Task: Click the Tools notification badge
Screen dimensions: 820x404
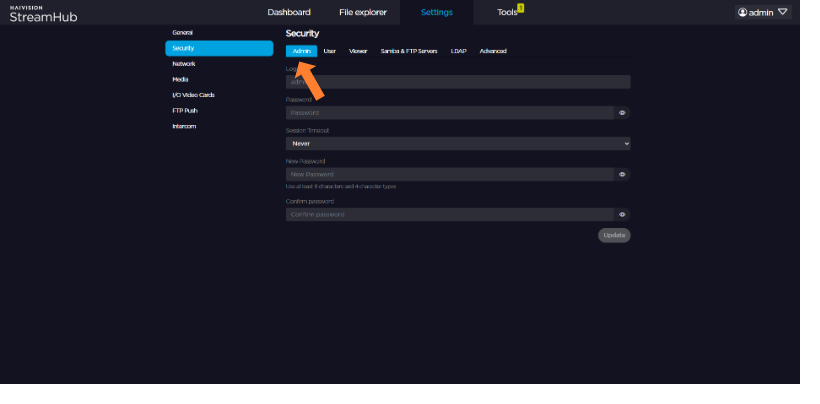Action: 521,8
